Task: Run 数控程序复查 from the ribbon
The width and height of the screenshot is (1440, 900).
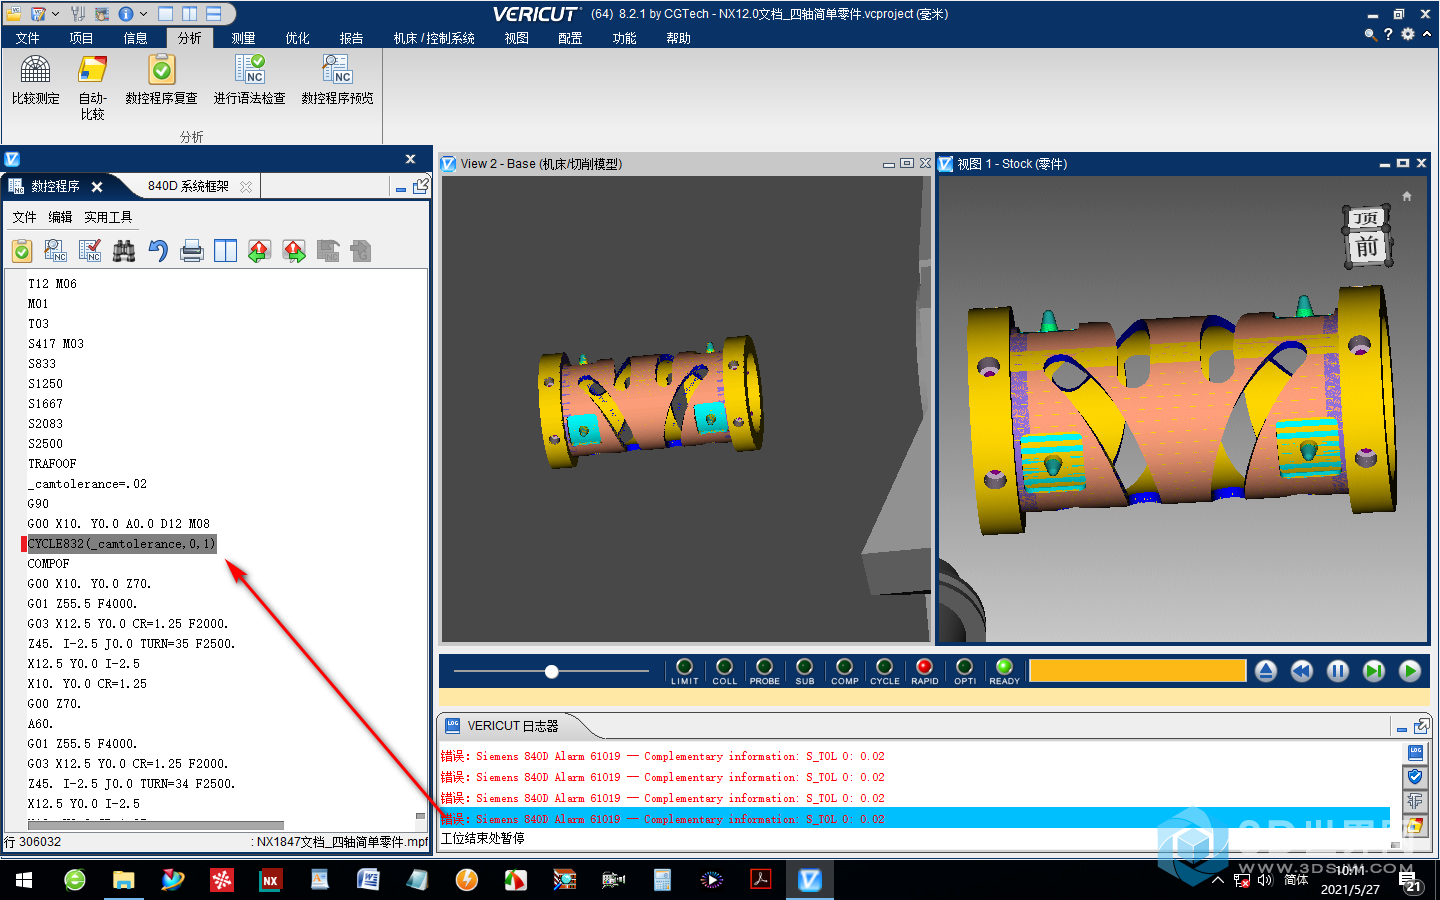Action: (162, 80)
